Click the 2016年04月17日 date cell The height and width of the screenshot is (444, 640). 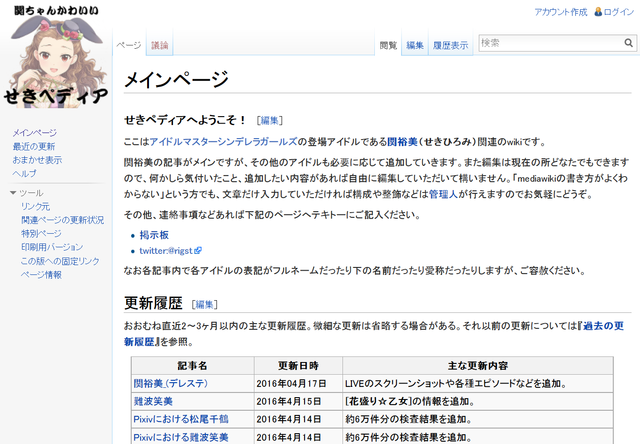click(298, 384)
